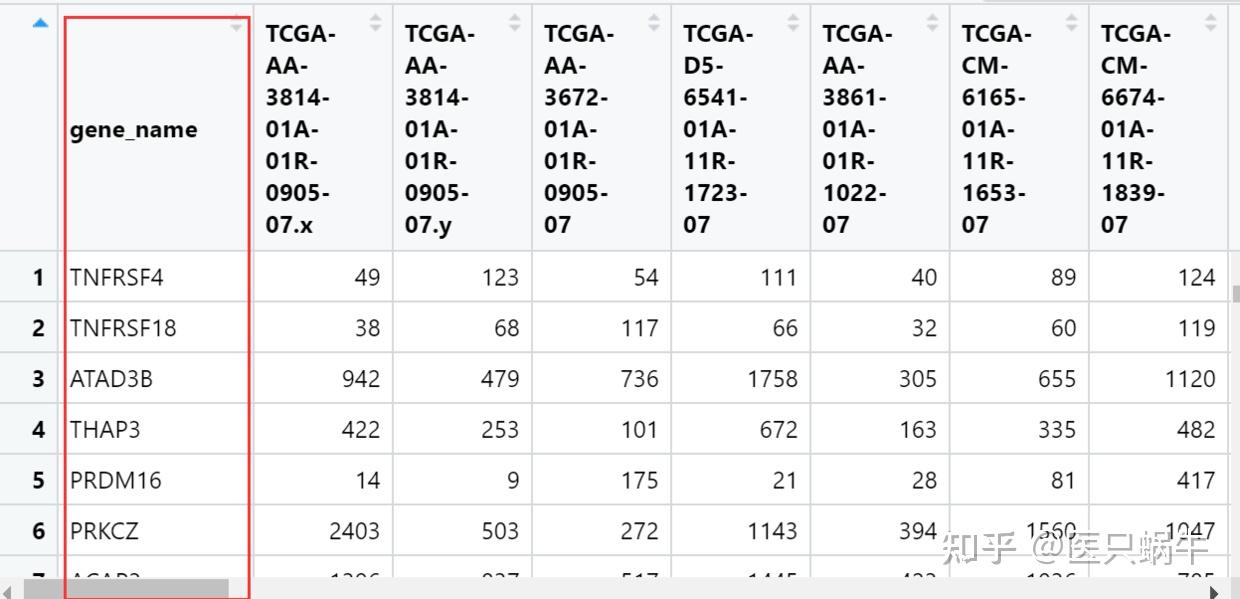Click value 2403 in PRKCZ row
The width and height of the screenshot is (1240, 599).
tap(354, 531)
